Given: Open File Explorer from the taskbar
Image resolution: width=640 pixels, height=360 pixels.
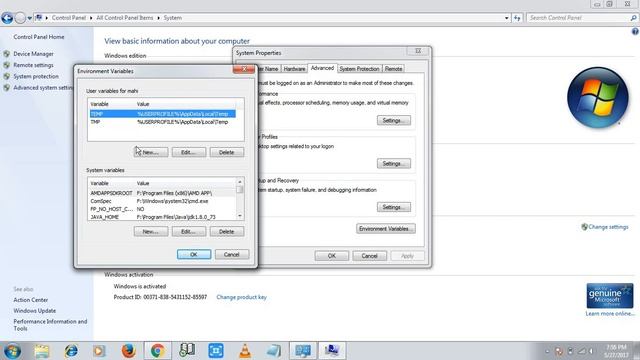Looking at the screenshot, I should [42, 351].
